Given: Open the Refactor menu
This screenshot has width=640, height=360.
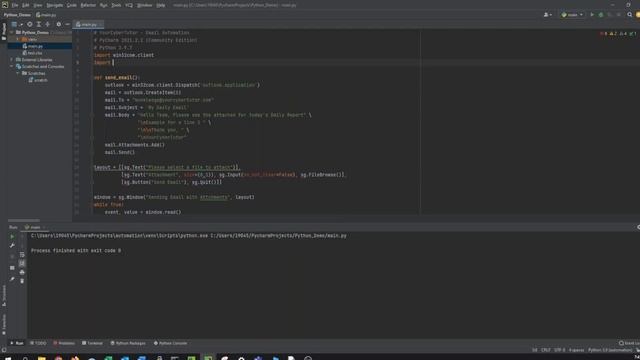Looking at the screenshot, I should 88,5.
